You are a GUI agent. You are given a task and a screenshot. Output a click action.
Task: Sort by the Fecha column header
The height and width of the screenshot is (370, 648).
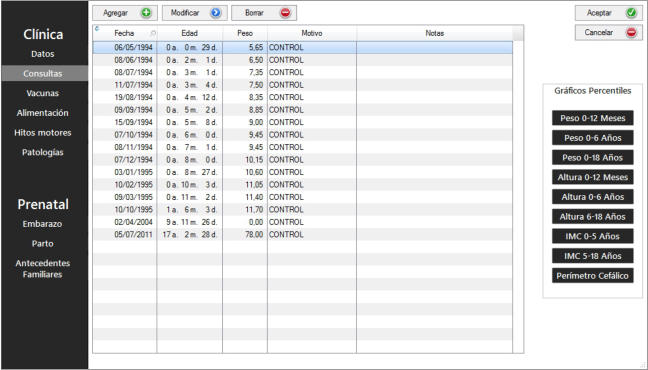coord(124,33)
